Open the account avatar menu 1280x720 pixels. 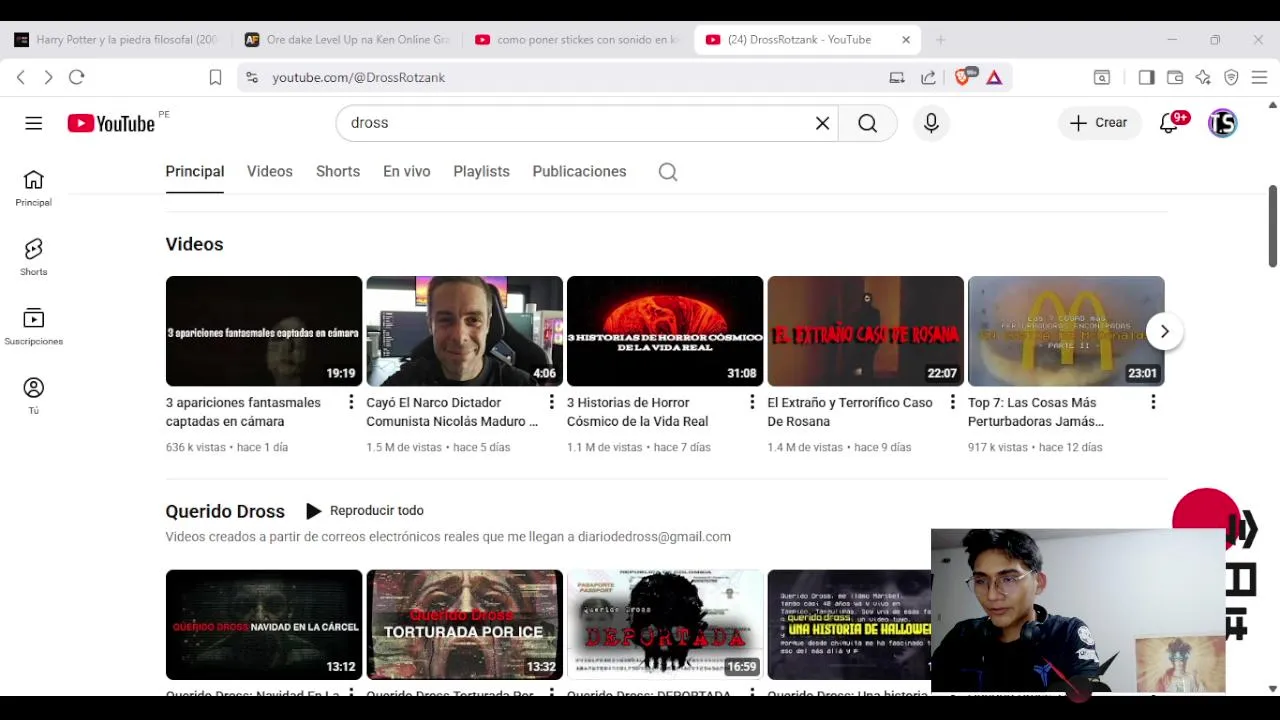(x=1222, y=123)
